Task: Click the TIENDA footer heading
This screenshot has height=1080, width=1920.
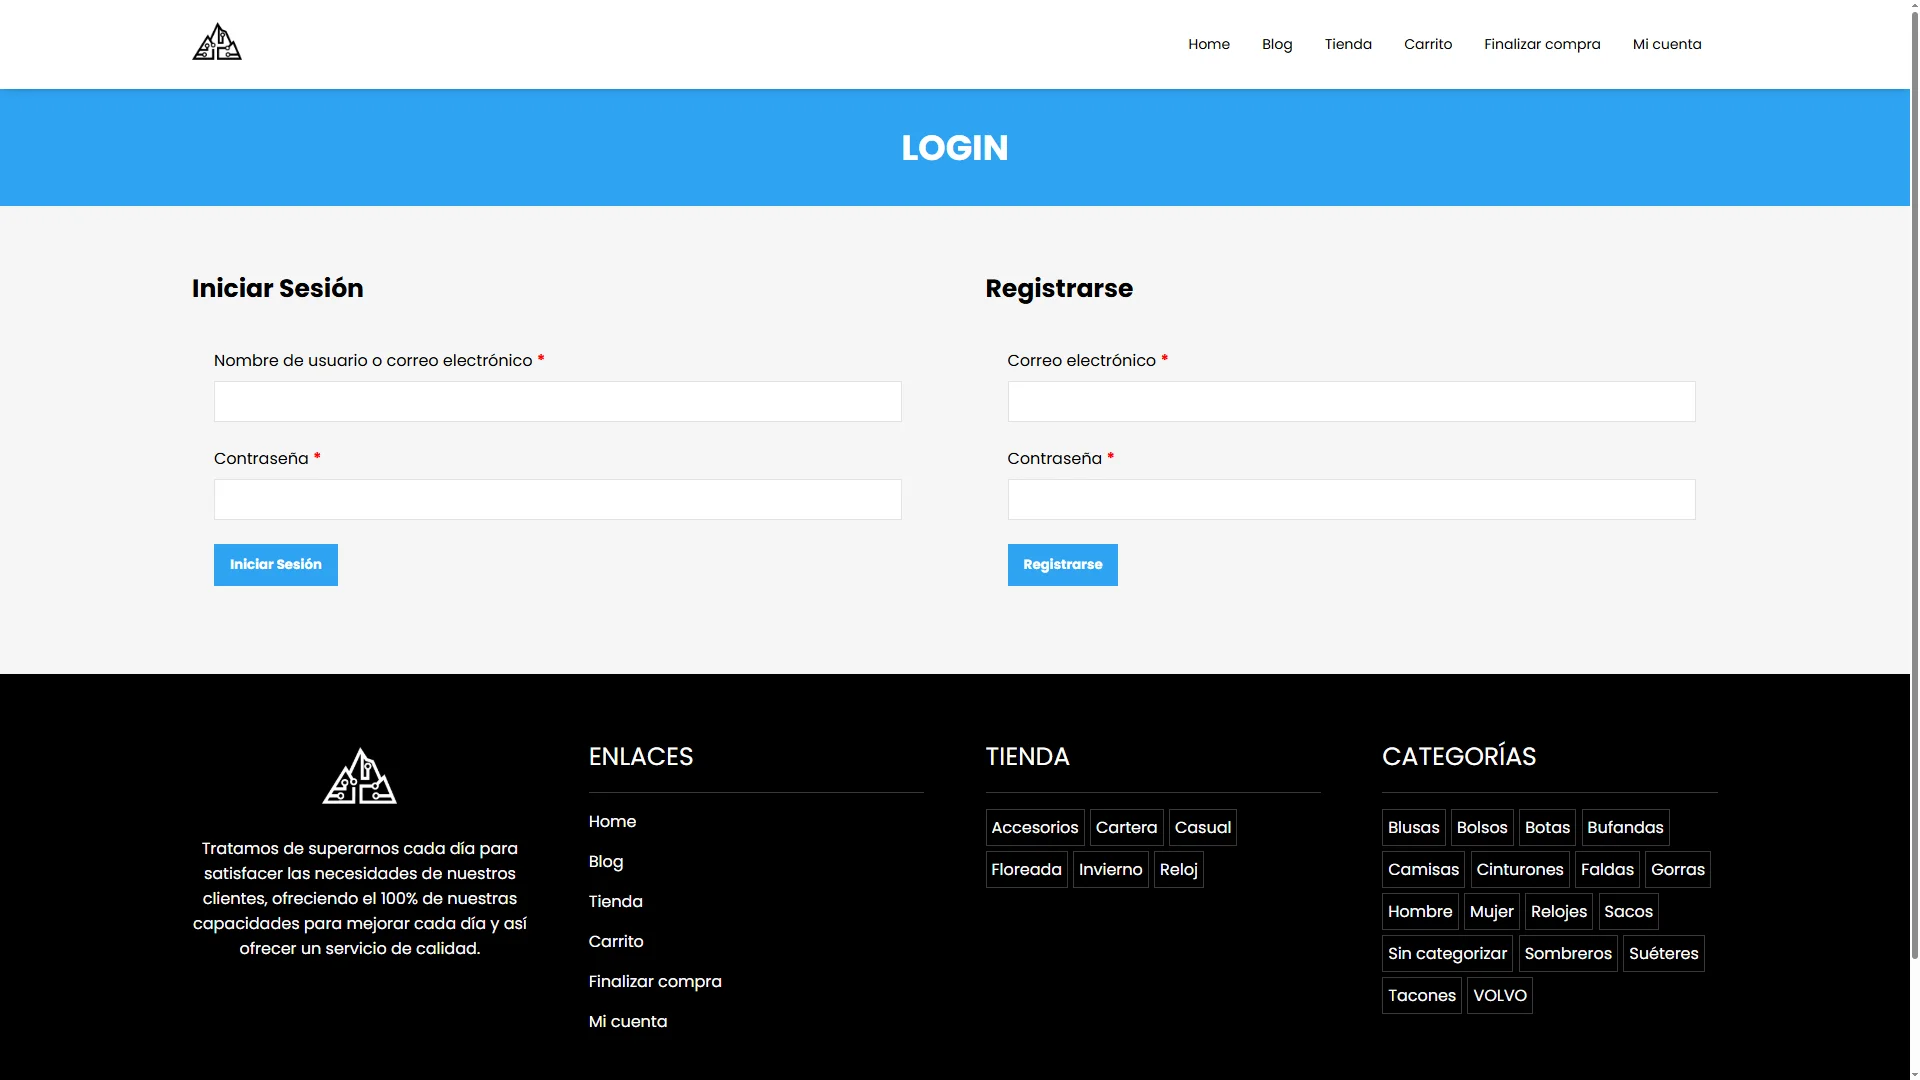Action: (x=1028, y=756)
